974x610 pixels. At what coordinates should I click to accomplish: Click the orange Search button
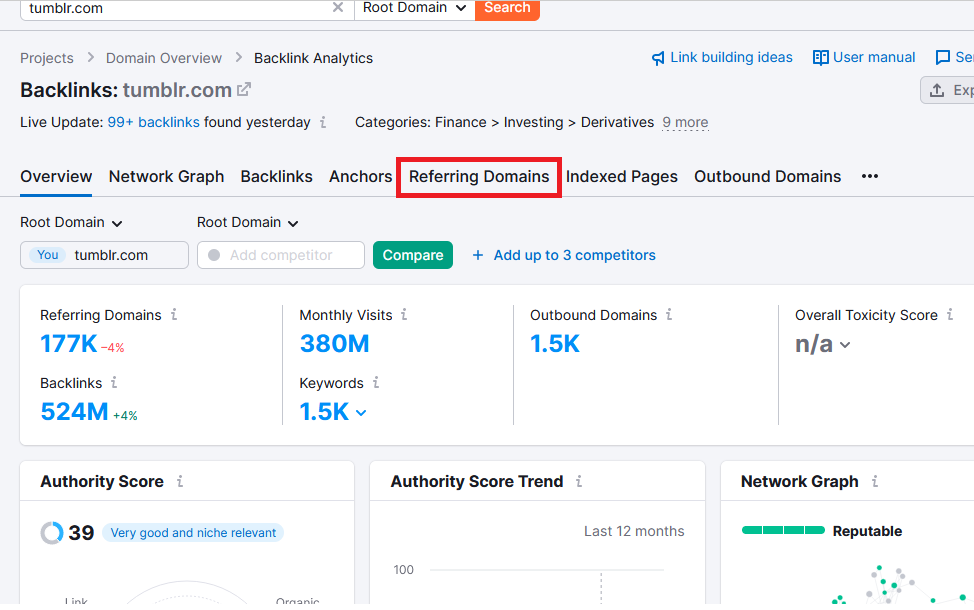click(x=507, y=8)
